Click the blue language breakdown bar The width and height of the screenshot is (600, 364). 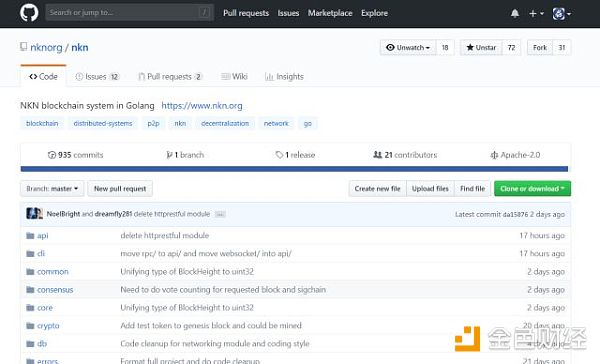tap(294, 169)
